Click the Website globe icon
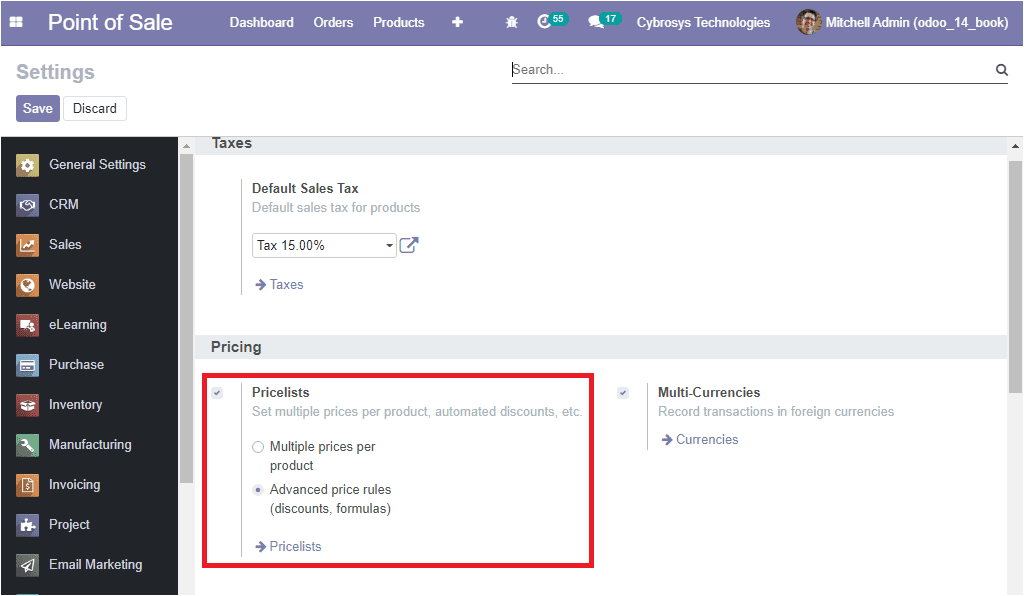 click(27, 285)
